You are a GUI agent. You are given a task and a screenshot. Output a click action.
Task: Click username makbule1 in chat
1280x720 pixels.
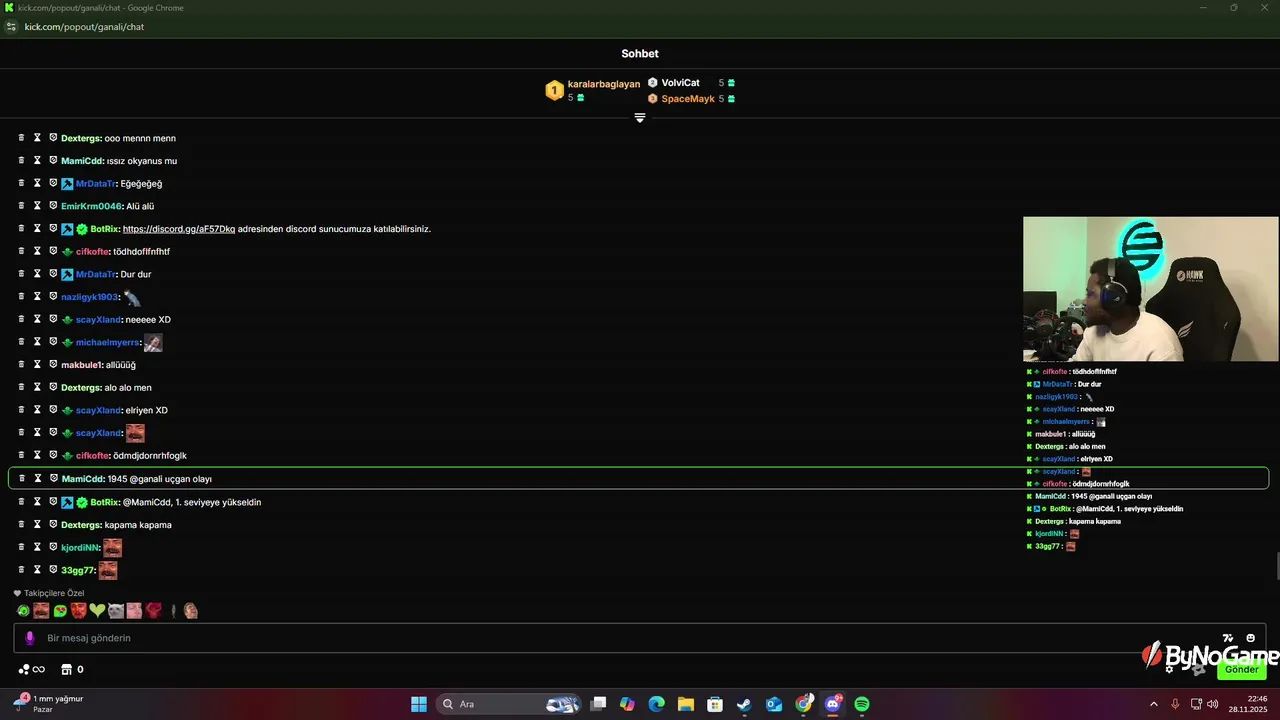(81, 365)
